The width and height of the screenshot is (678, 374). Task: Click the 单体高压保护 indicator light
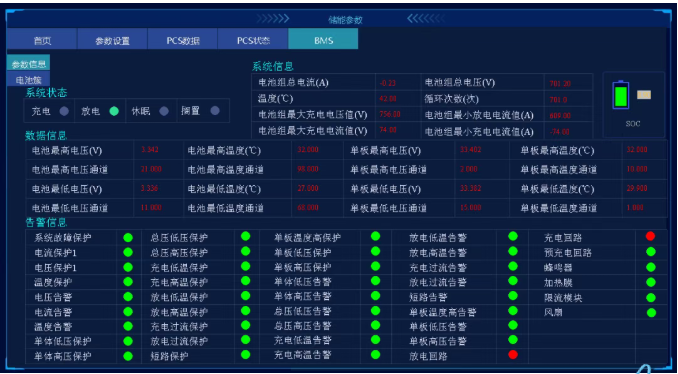[x=128, y=356]
